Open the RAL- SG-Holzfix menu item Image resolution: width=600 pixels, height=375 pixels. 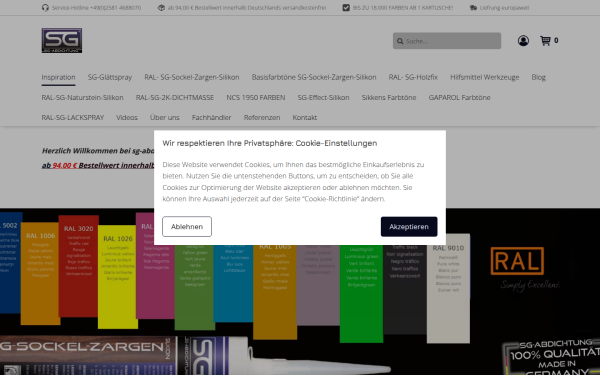point(413,77)
